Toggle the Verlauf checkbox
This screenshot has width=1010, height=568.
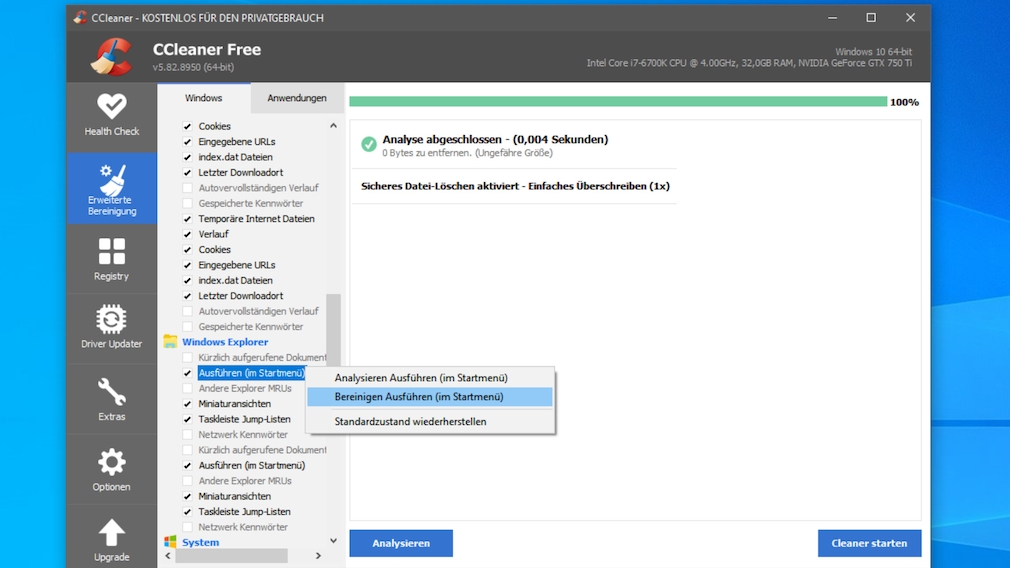[187, 234]
